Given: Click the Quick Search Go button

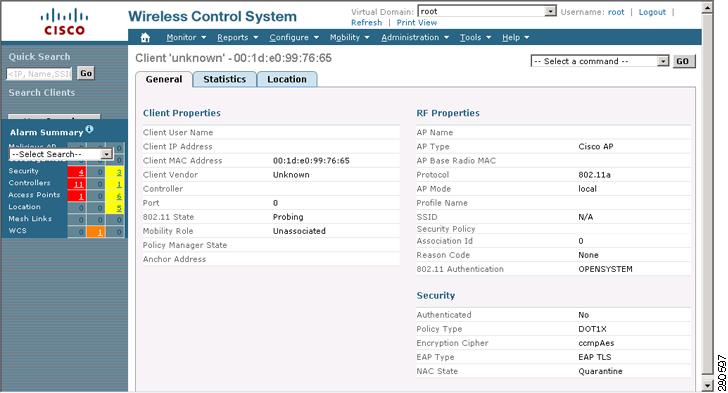Looking at the screenshot, I should coord(86,73).
